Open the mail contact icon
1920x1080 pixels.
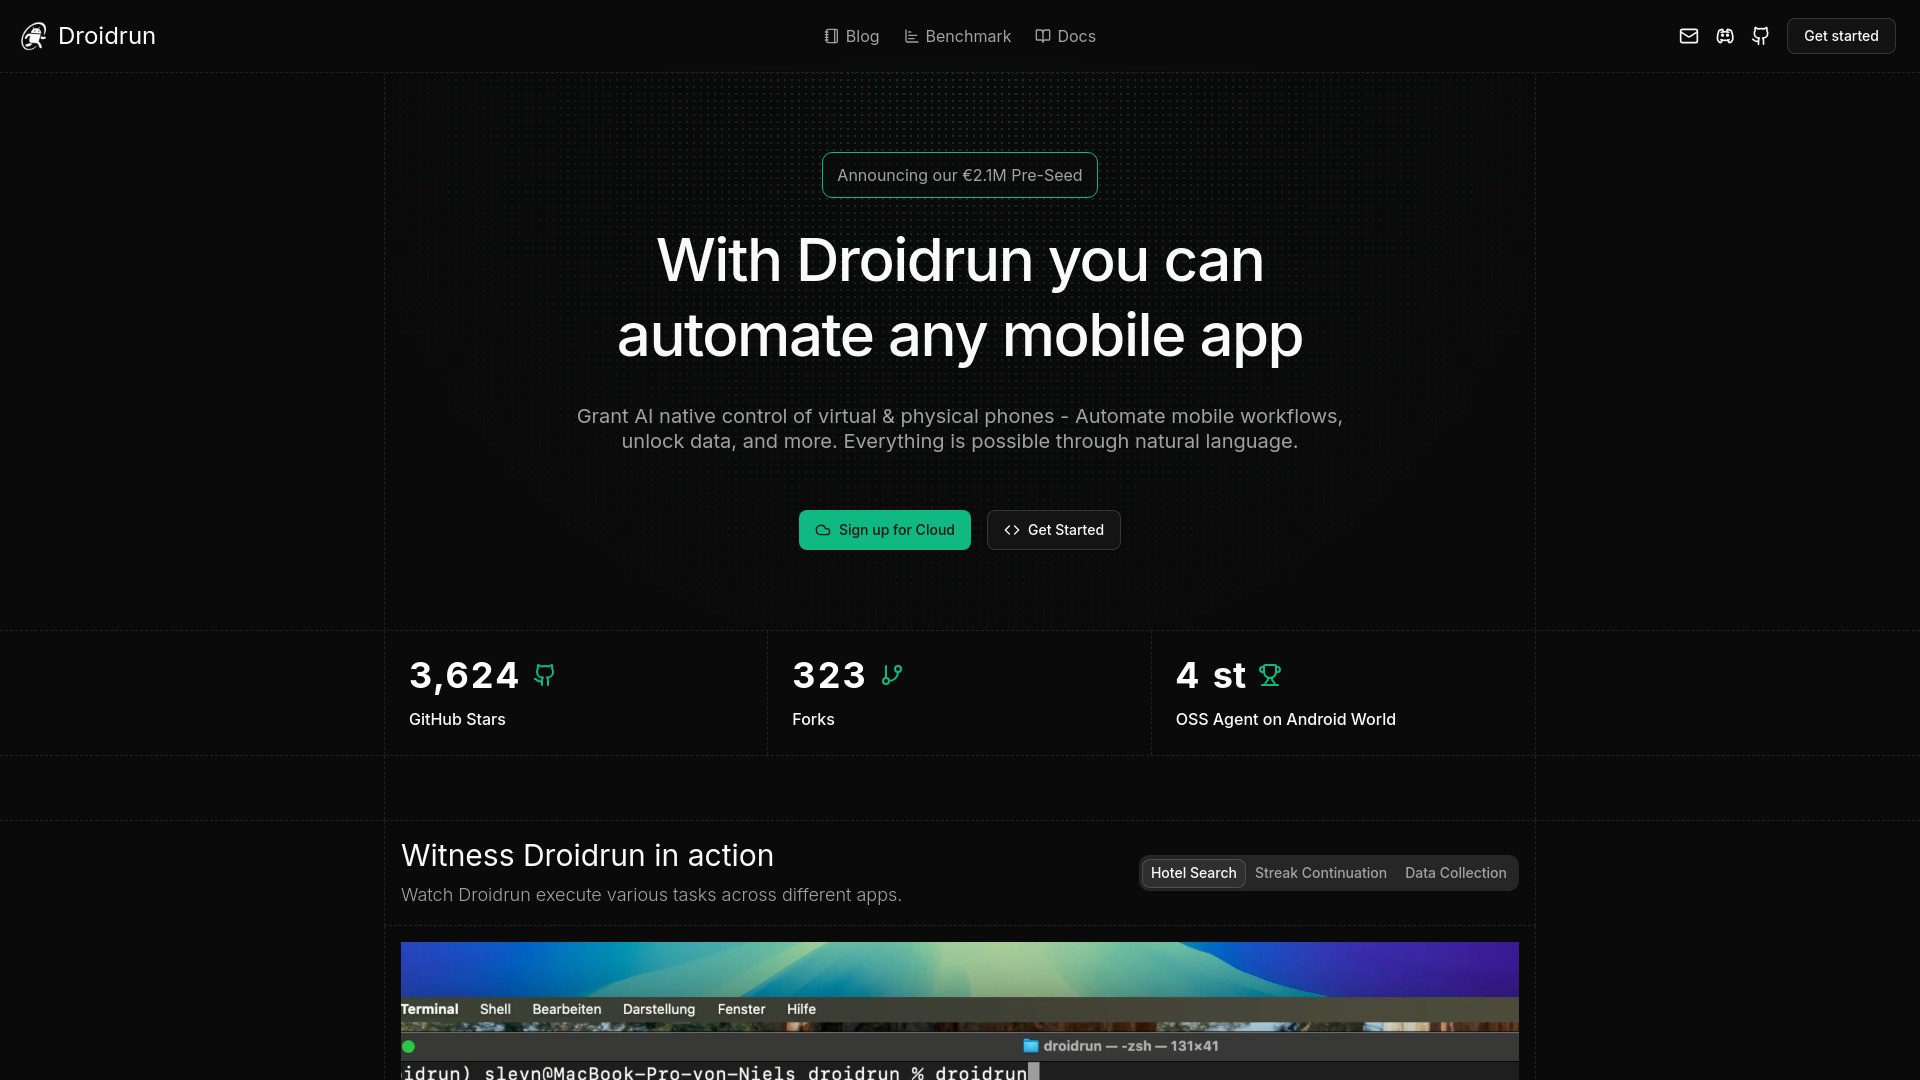1689,36
